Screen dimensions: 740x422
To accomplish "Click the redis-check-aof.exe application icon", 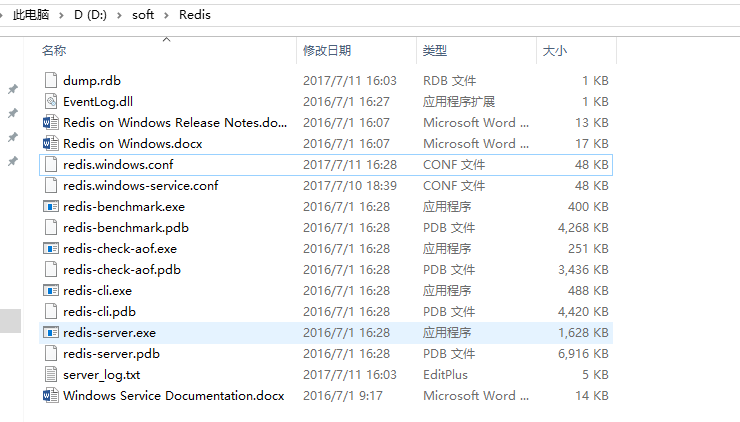I will 51,249.
